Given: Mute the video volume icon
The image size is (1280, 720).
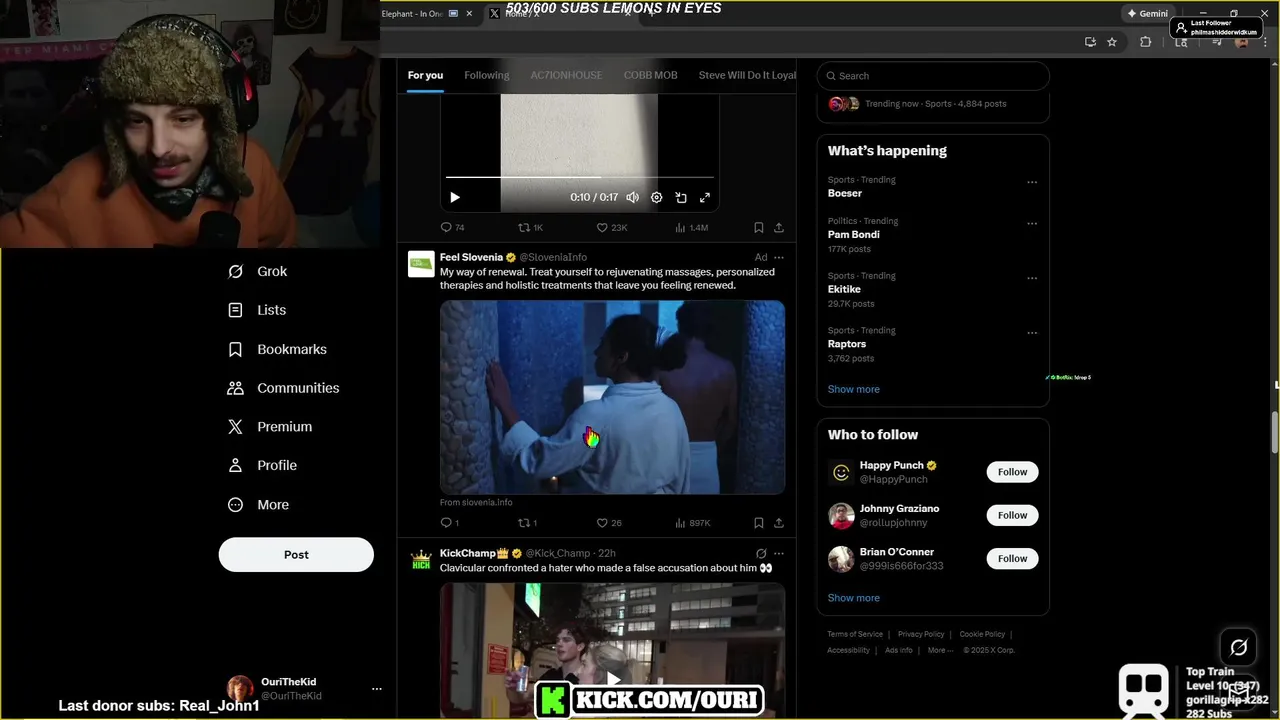Looking at the screenshot, I should (x=632, y=197).
